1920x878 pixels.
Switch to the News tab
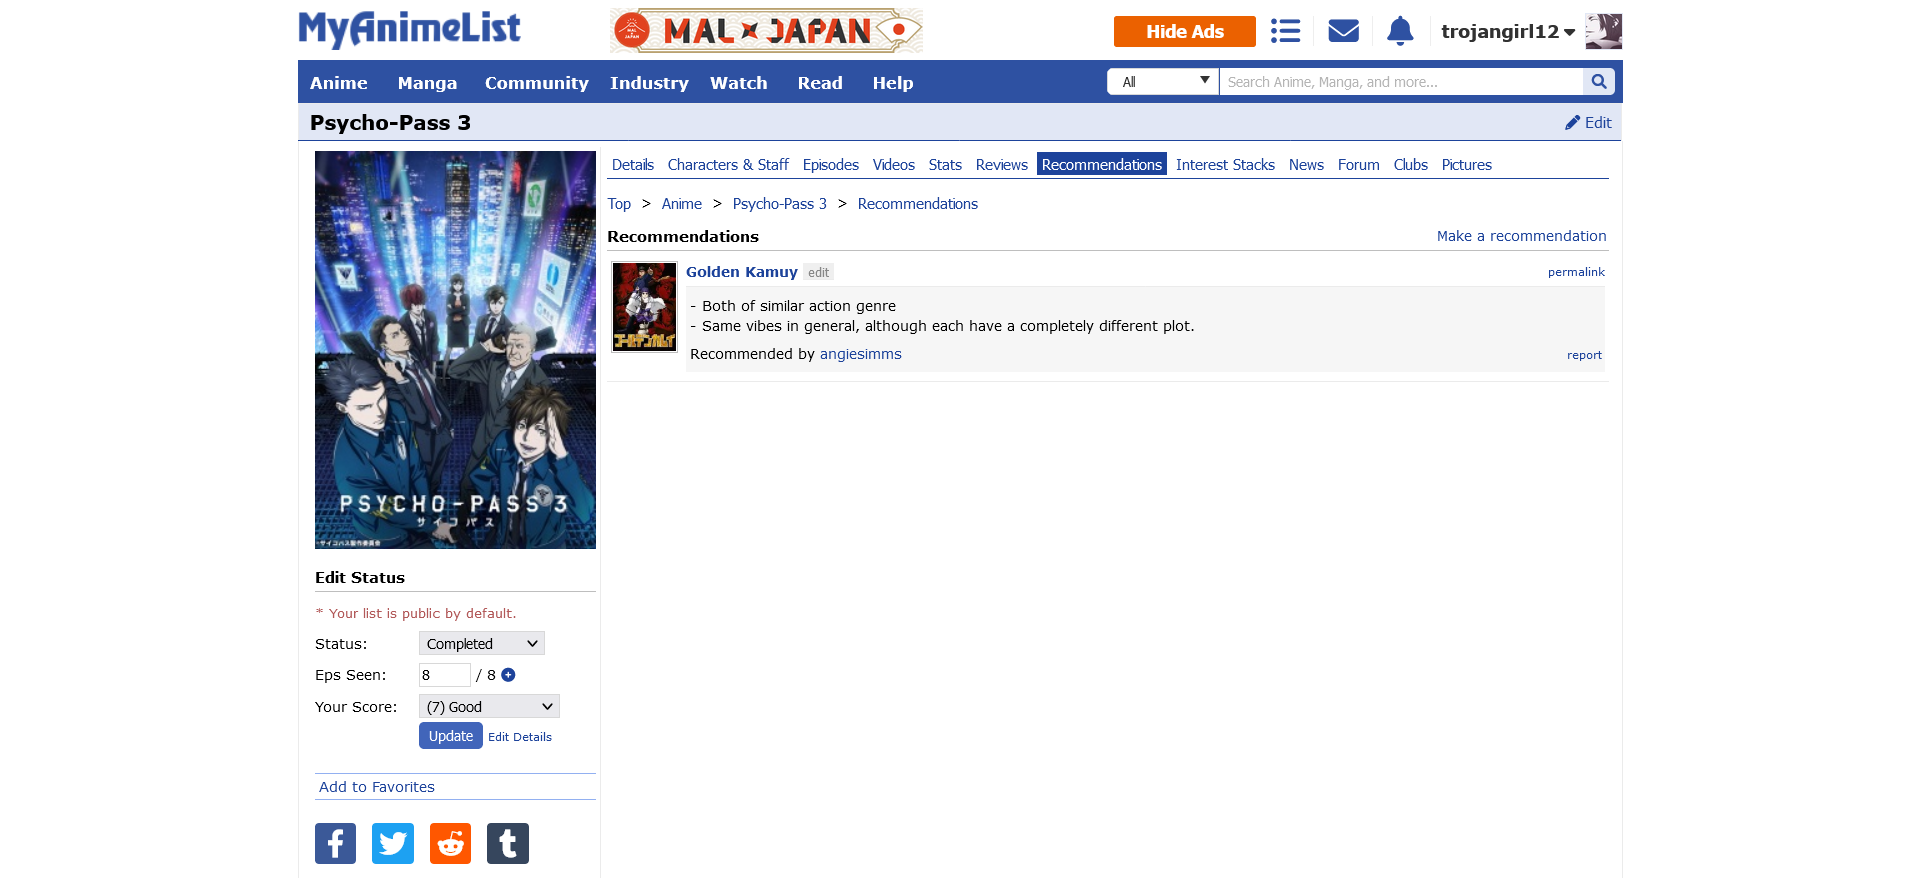point(1306,165)
